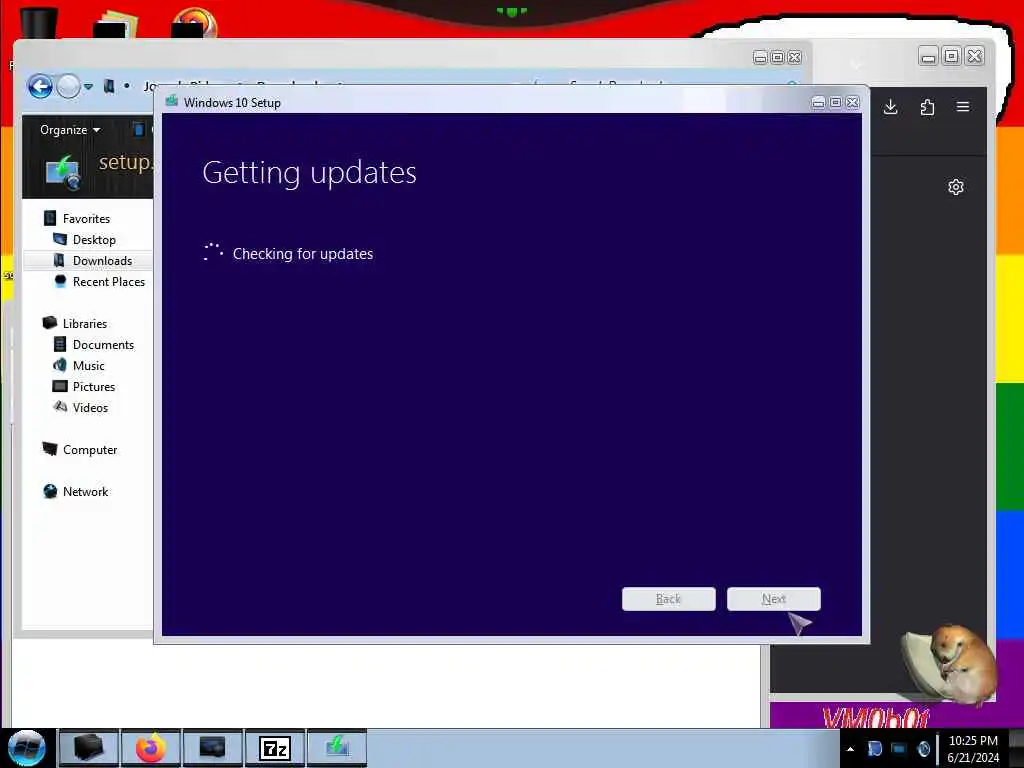Open Firefox extensions puzzle icon
This screenshot has width=1024, height=768.
point(927,107)
